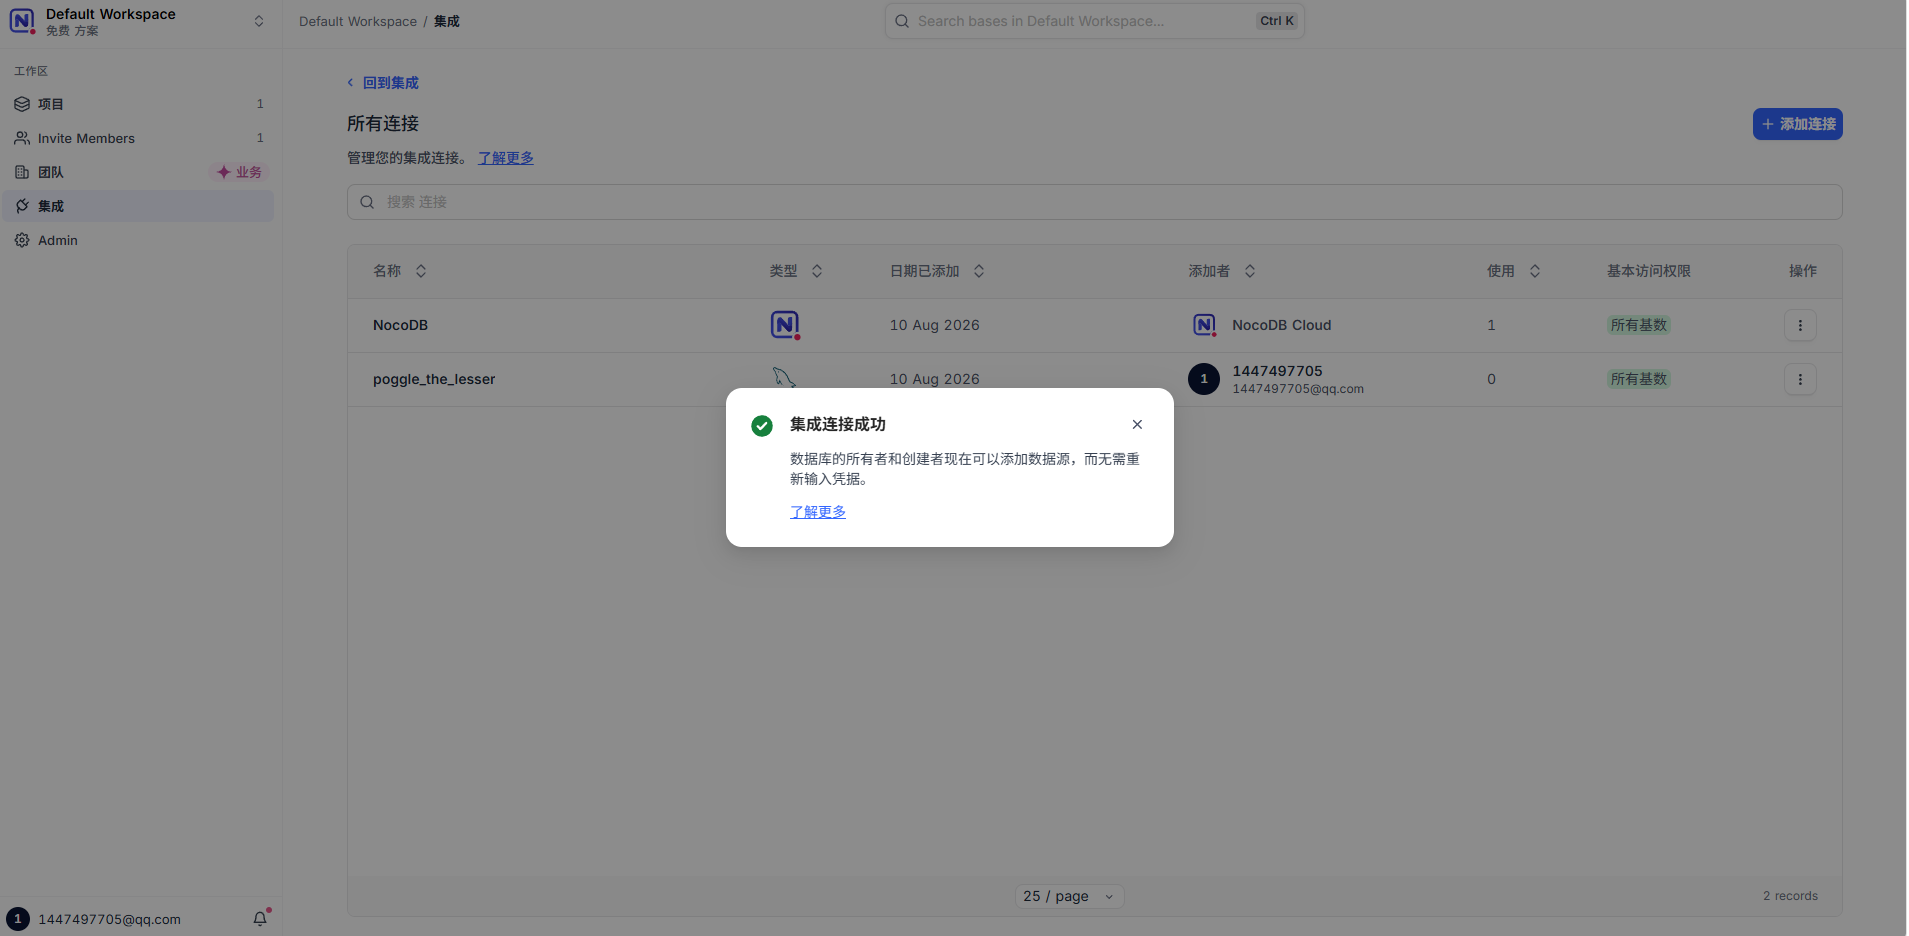
Task: Sort by the 添加者 column arrows
Action: pyautogui.click(x=1250, y=271)
